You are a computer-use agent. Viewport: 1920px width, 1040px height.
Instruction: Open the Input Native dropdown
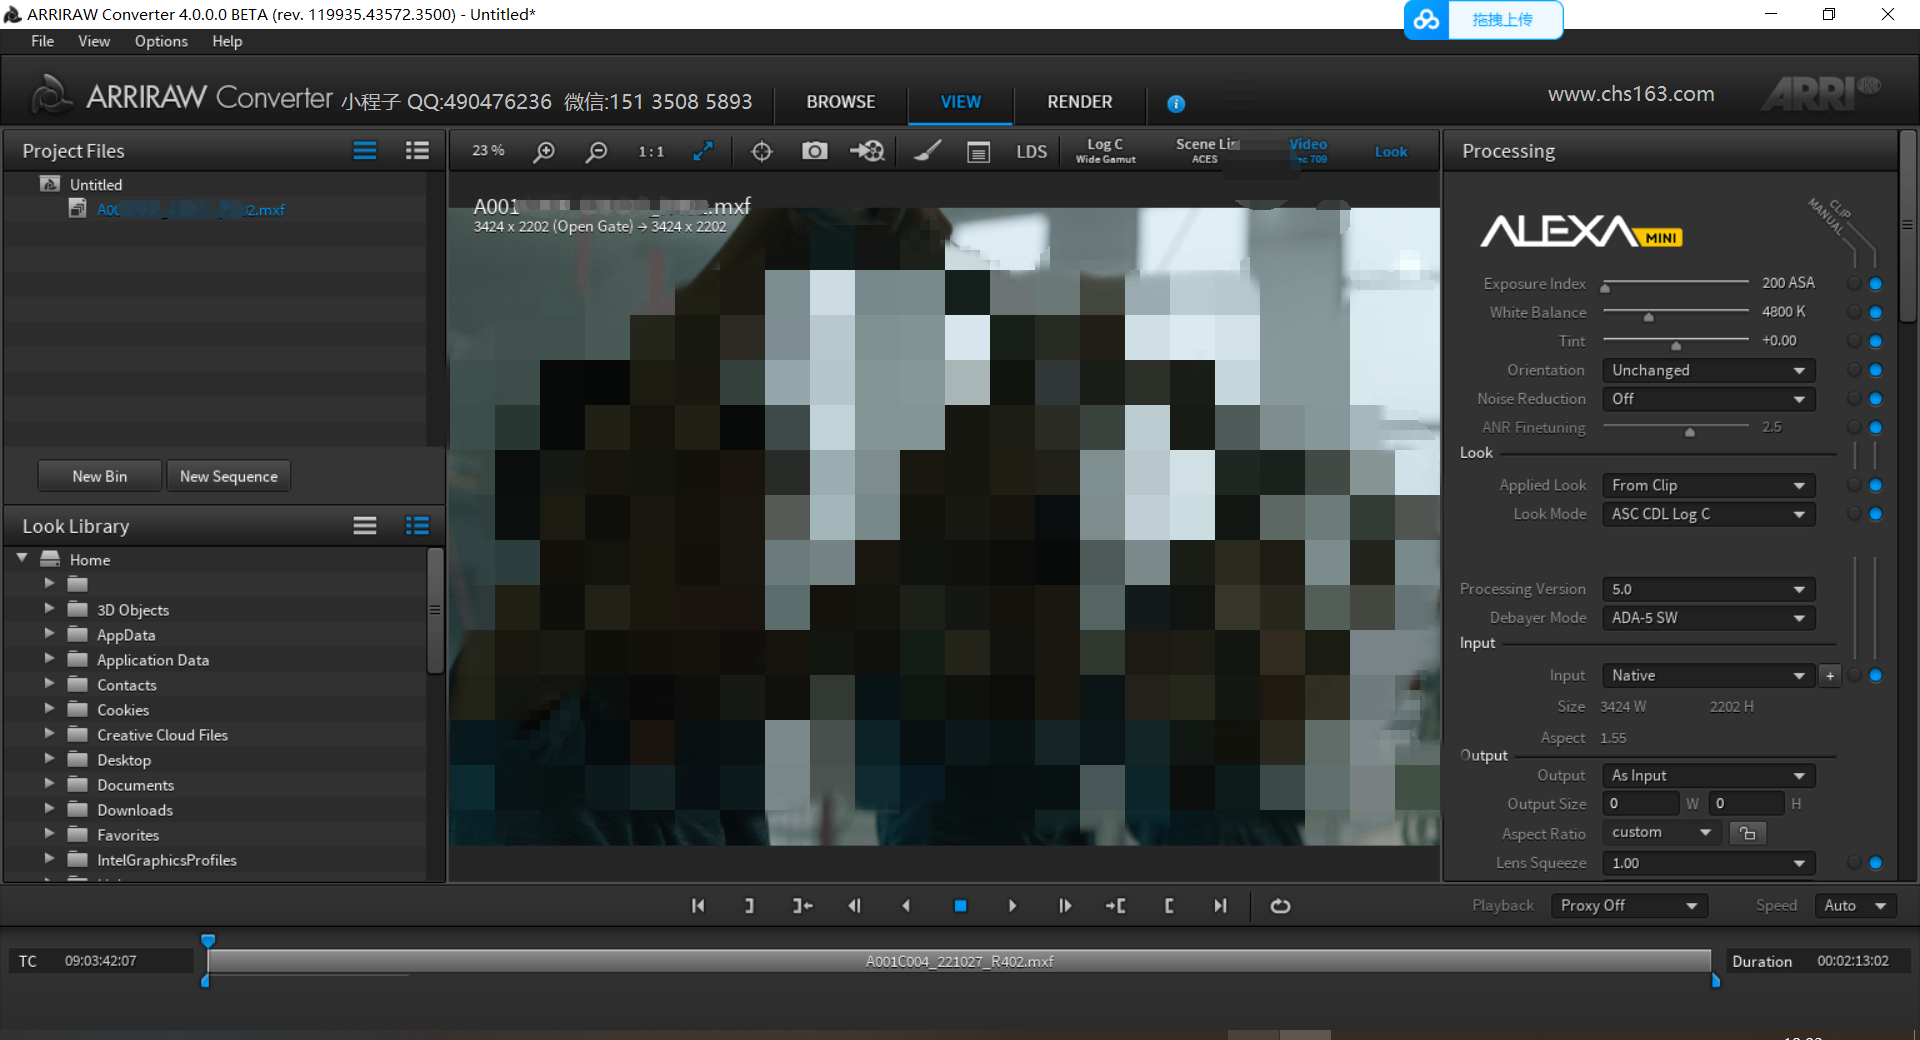(1708, 676)
